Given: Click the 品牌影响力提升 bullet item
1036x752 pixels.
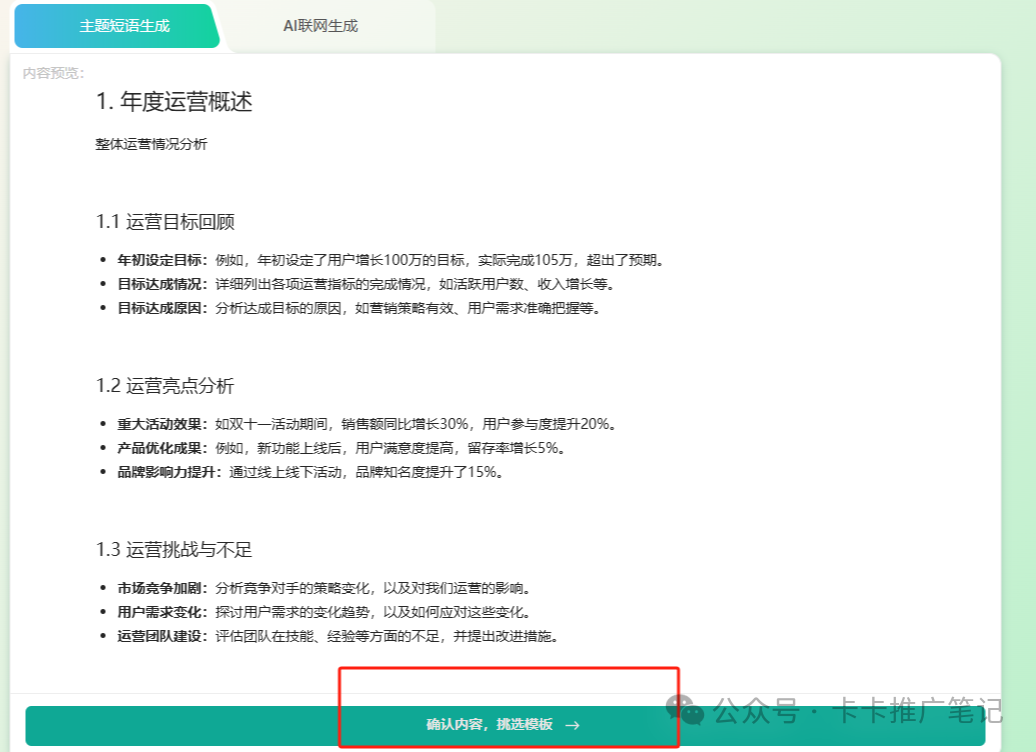Looking at the screenshot, I should (x=310, y=472).
